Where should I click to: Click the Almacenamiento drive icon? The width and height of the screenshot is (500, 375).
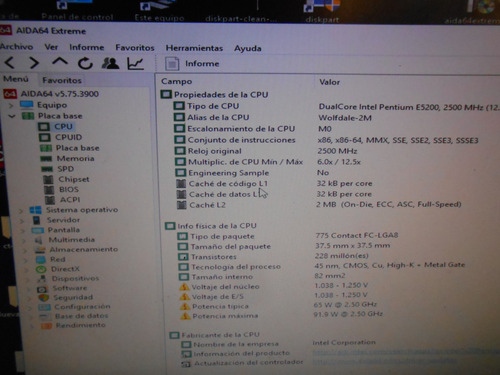pos(40,250)
